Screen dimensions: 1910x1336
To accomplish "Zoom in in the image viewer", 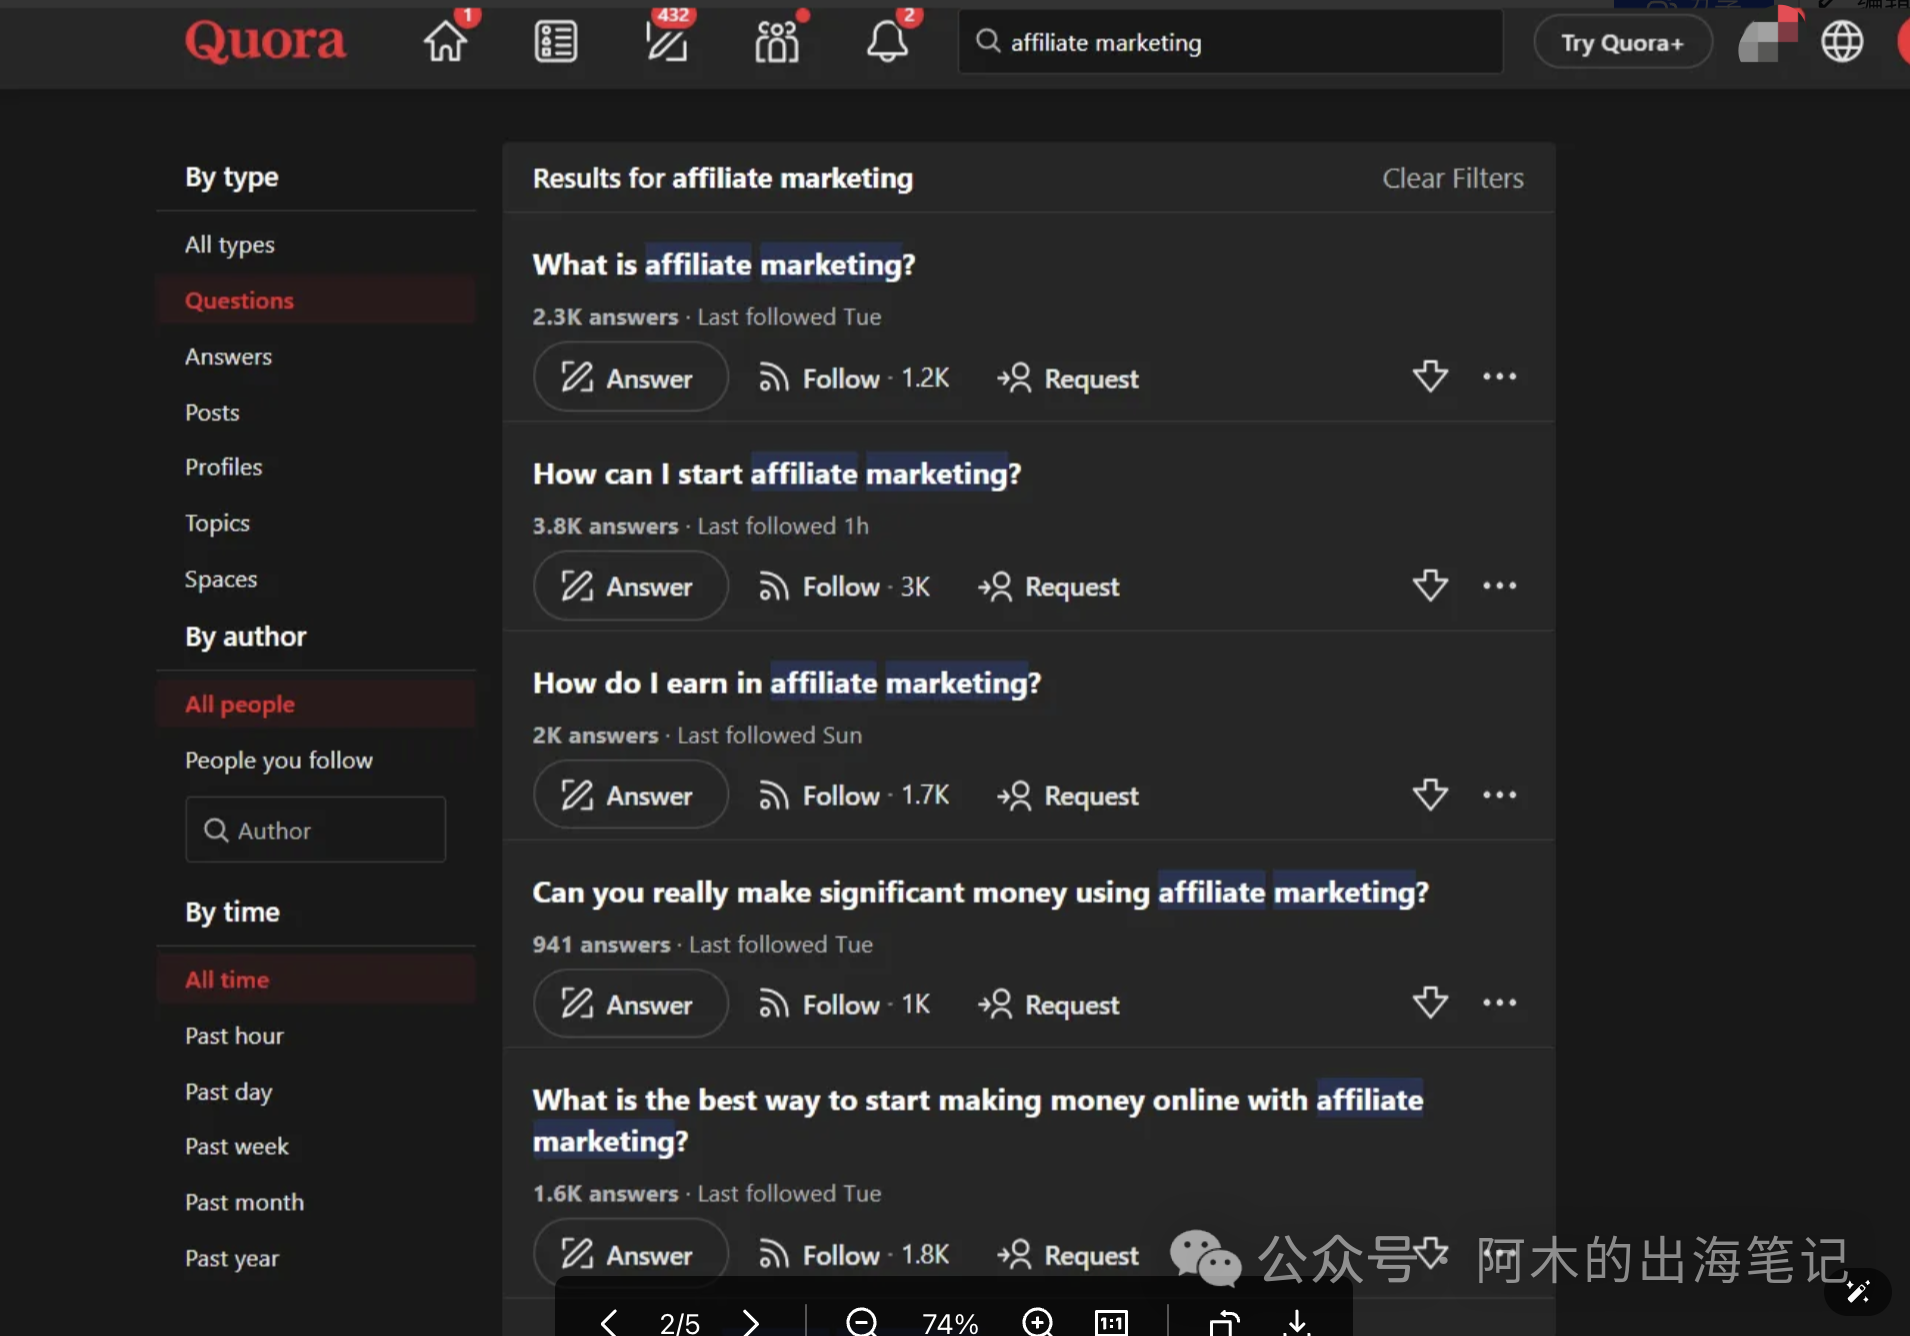I will coord(1037,1322).
